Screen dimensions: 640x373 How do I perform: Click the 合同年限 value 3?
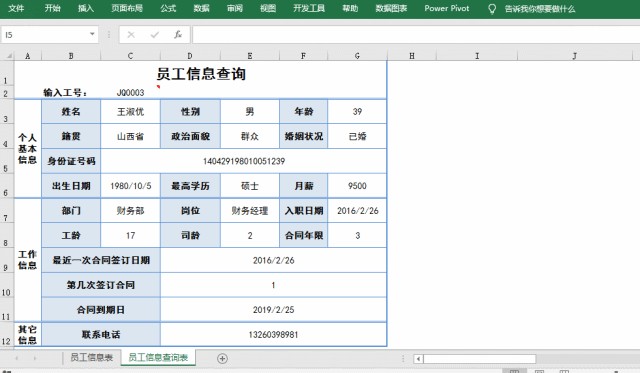[x=357, y=235]
